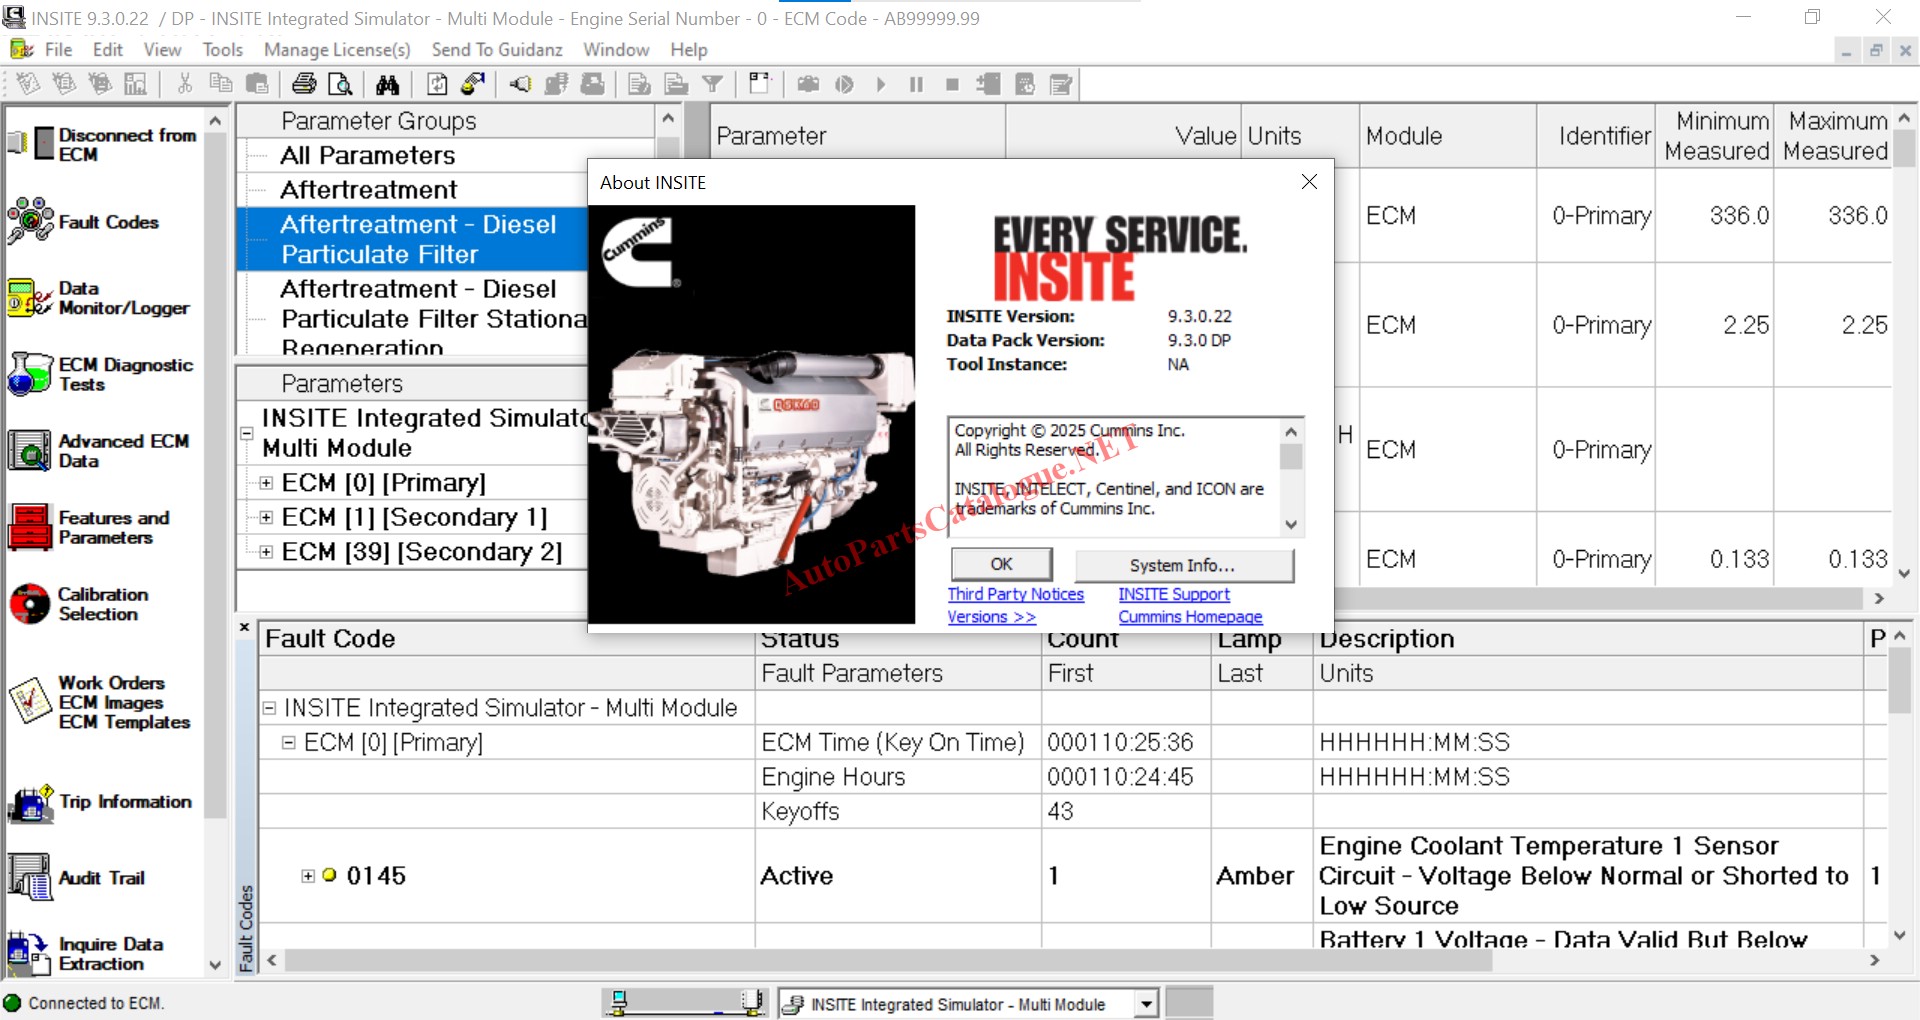Open the Audit Trail view
Viewport: 1920px width, 1020px height.
(x=30, y=877)
